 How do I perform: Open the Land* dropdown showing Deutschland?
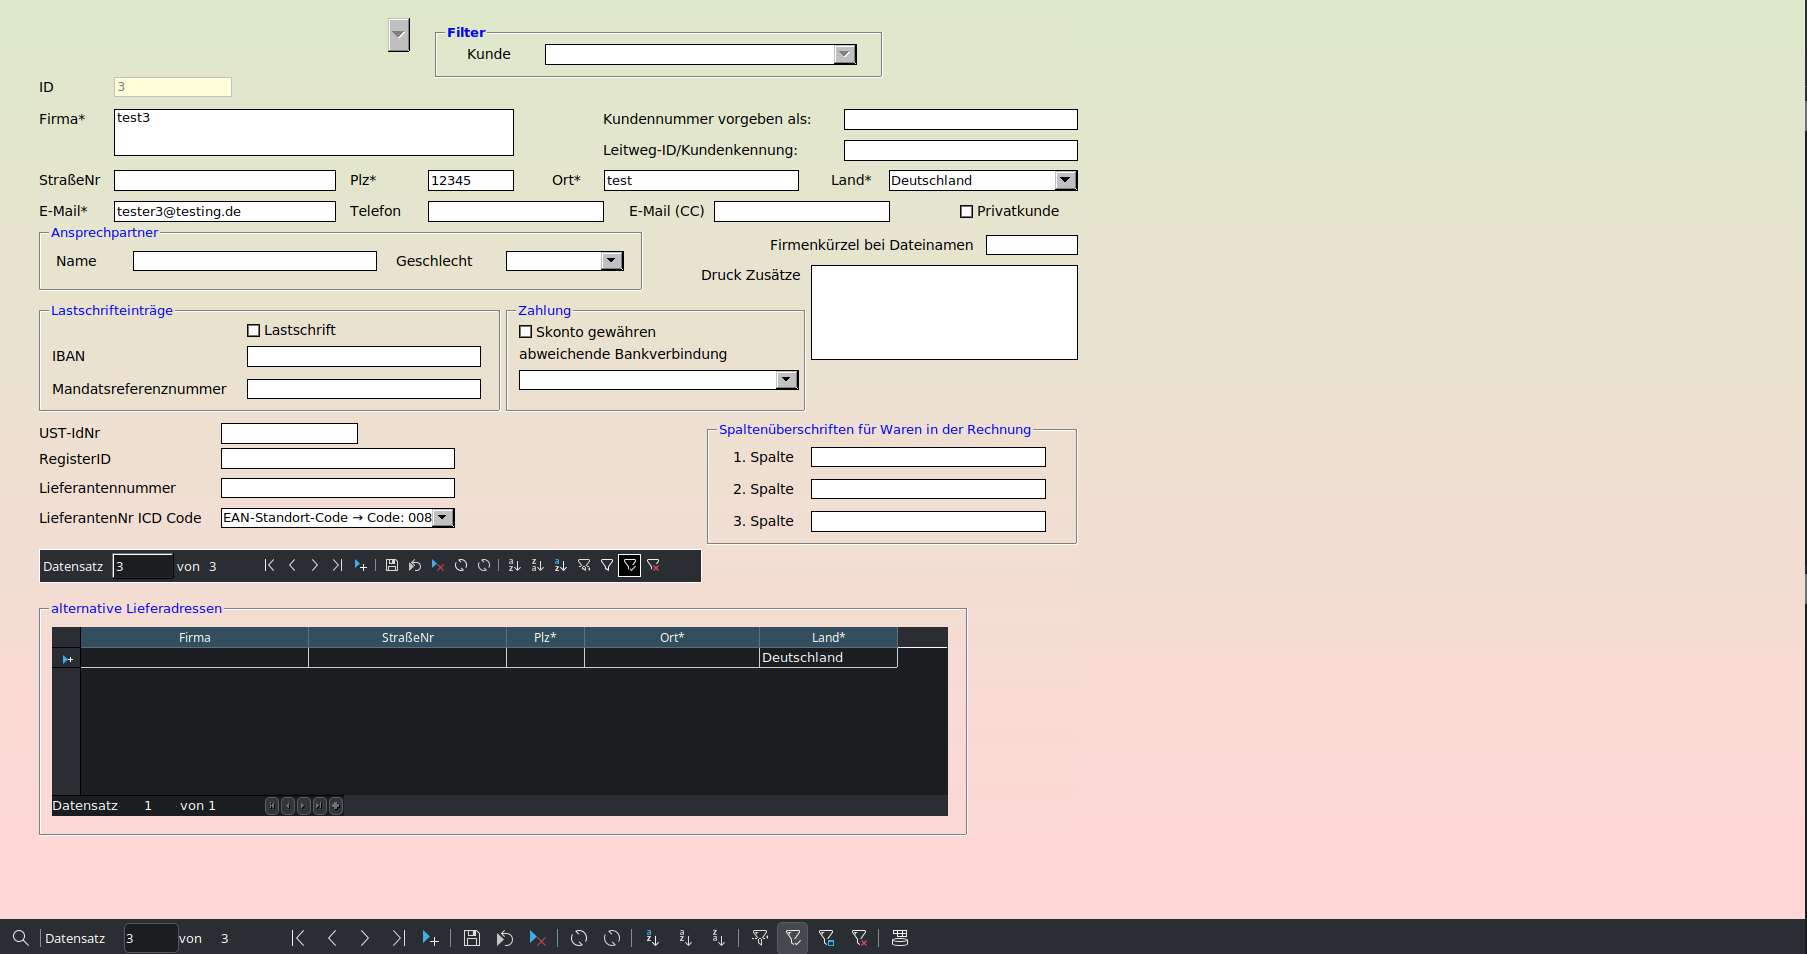coord(1066,180)
